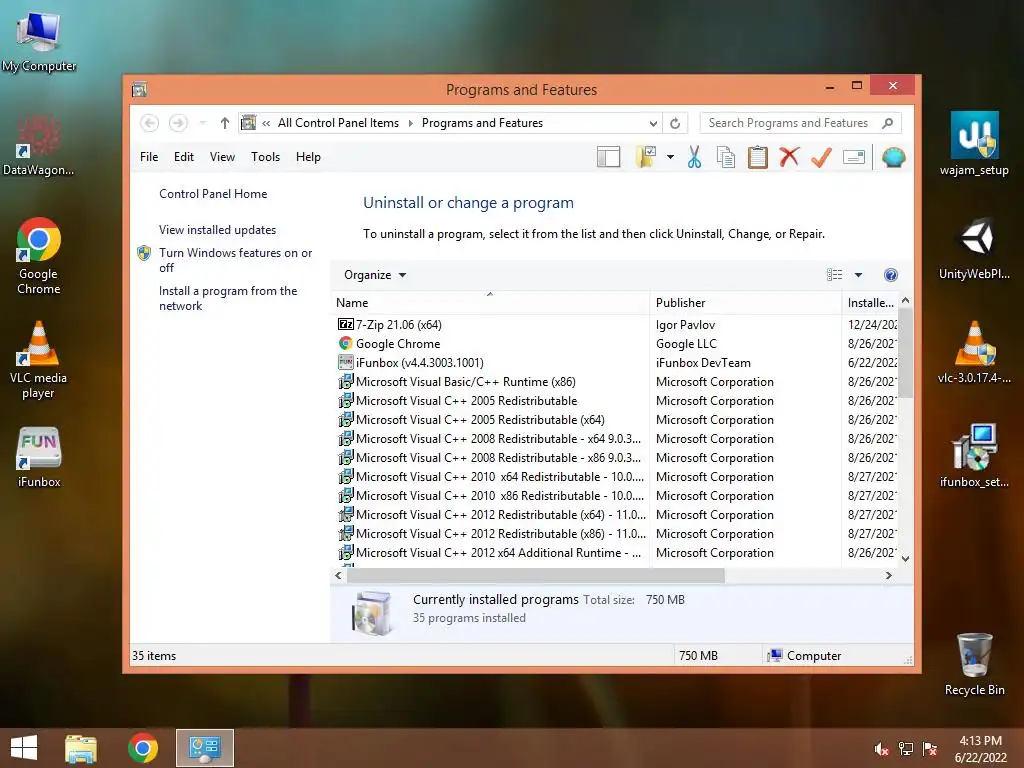Open the dropdown arrow beside folder options icon

pyautogui.click(x=670, y=157)
